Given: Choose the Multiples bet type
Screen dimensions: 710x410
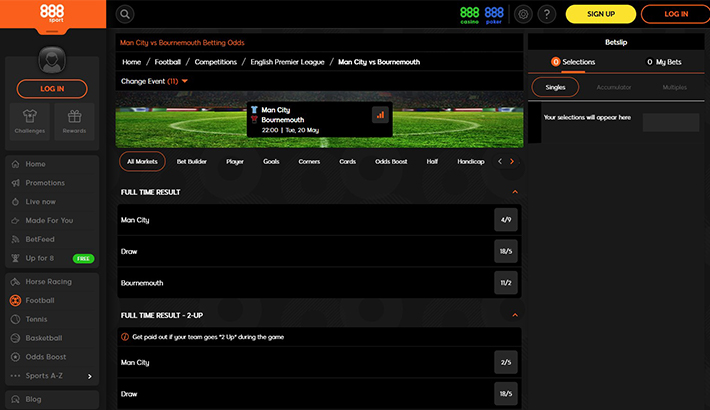Looking at the screenshot, I should coord(675,87).
